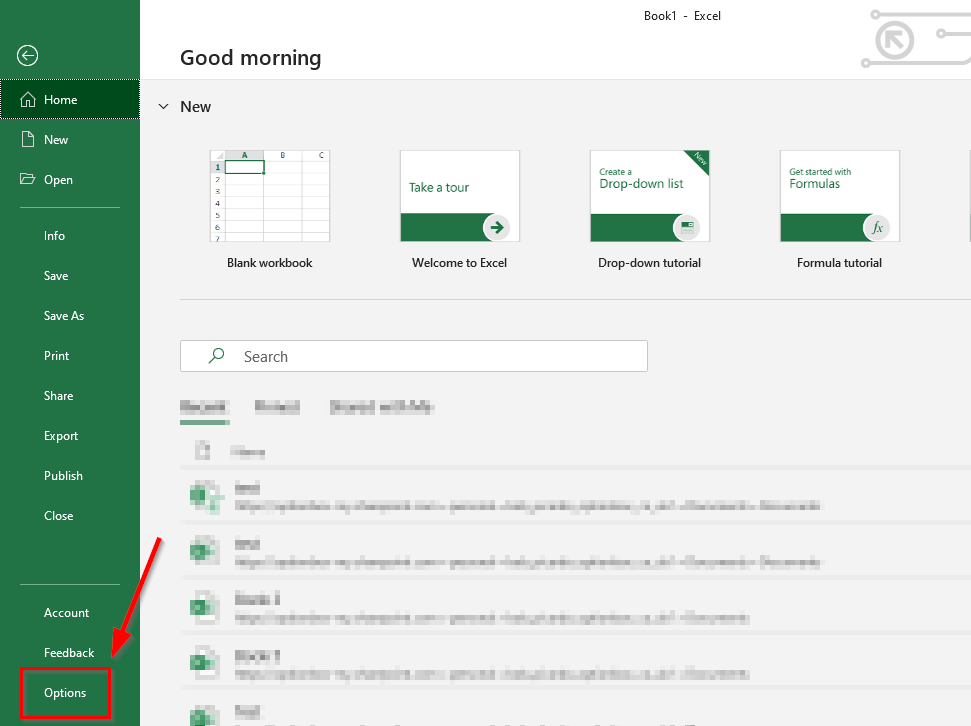The height and width of the screenshot is (726, 971).
Task: Click the Home house icon
Action: click(28, 100)
